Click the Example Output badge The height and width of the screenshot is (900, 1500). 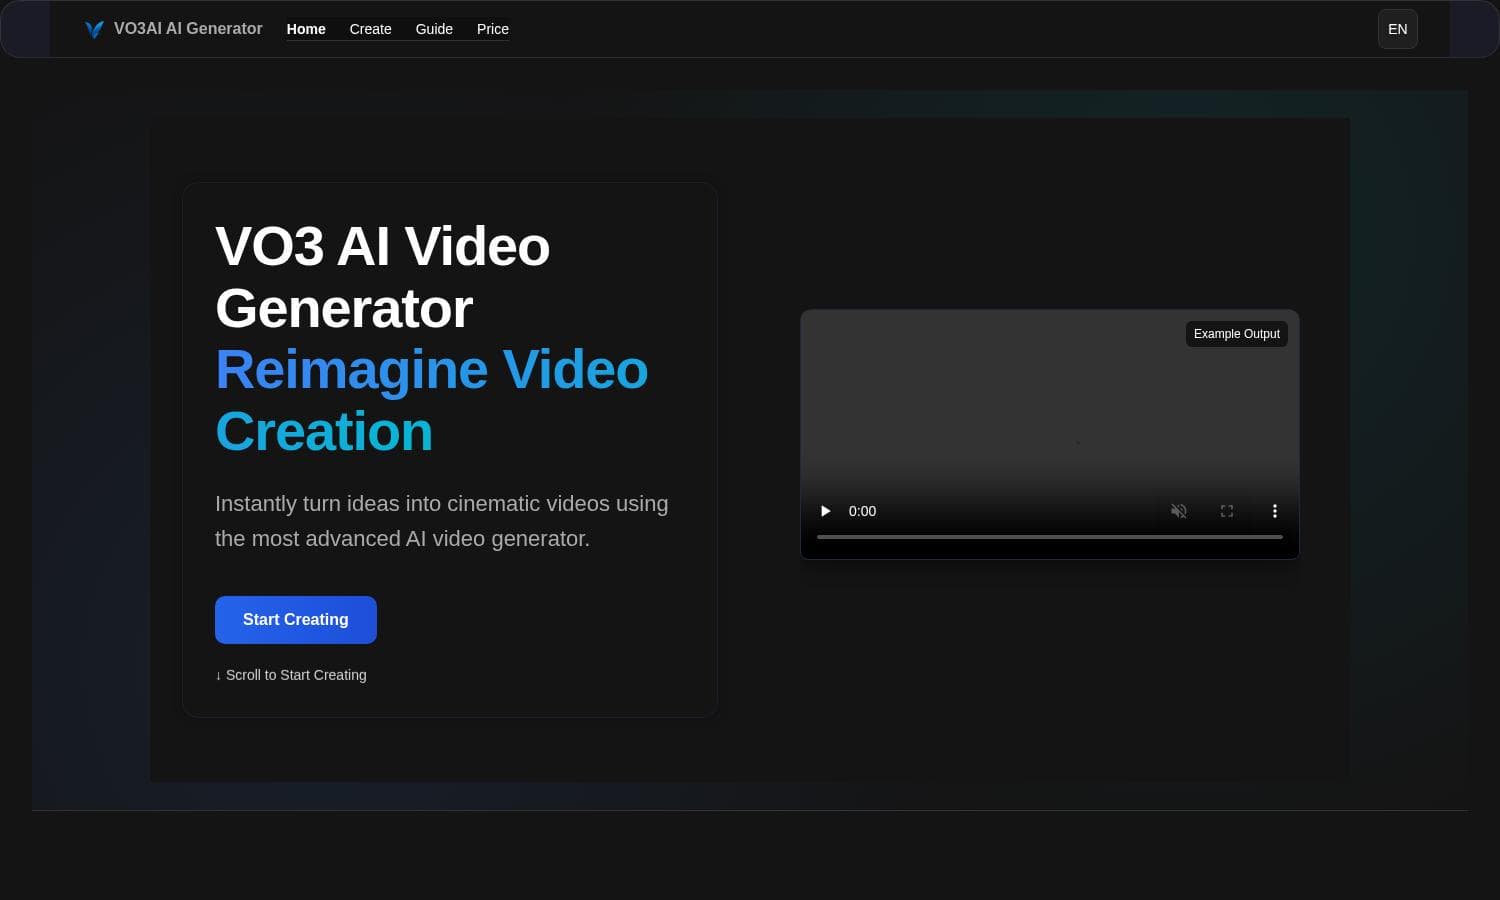[x=1236, y=333]
